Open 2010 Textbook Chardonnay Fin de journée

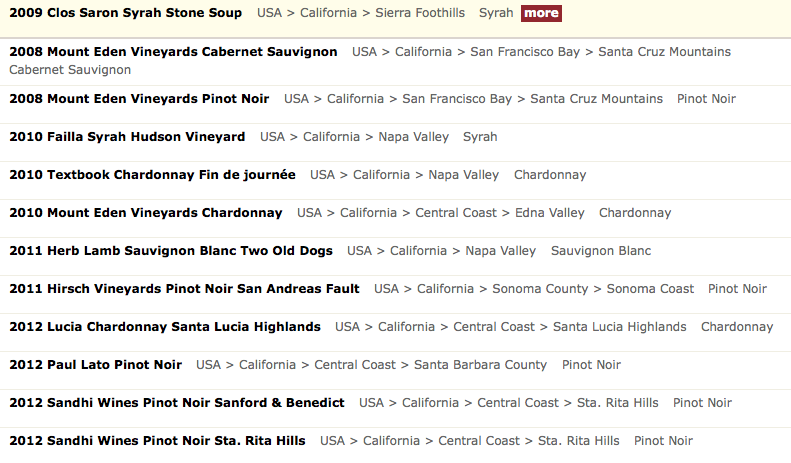[x=152, y=175]
